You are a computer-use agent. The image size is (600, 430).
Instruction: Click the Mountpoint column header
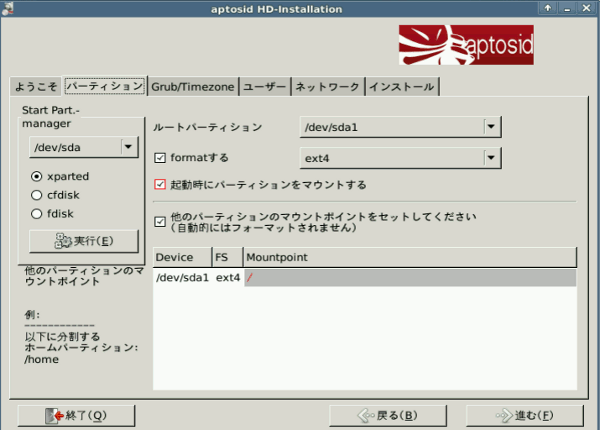(410, 257)
